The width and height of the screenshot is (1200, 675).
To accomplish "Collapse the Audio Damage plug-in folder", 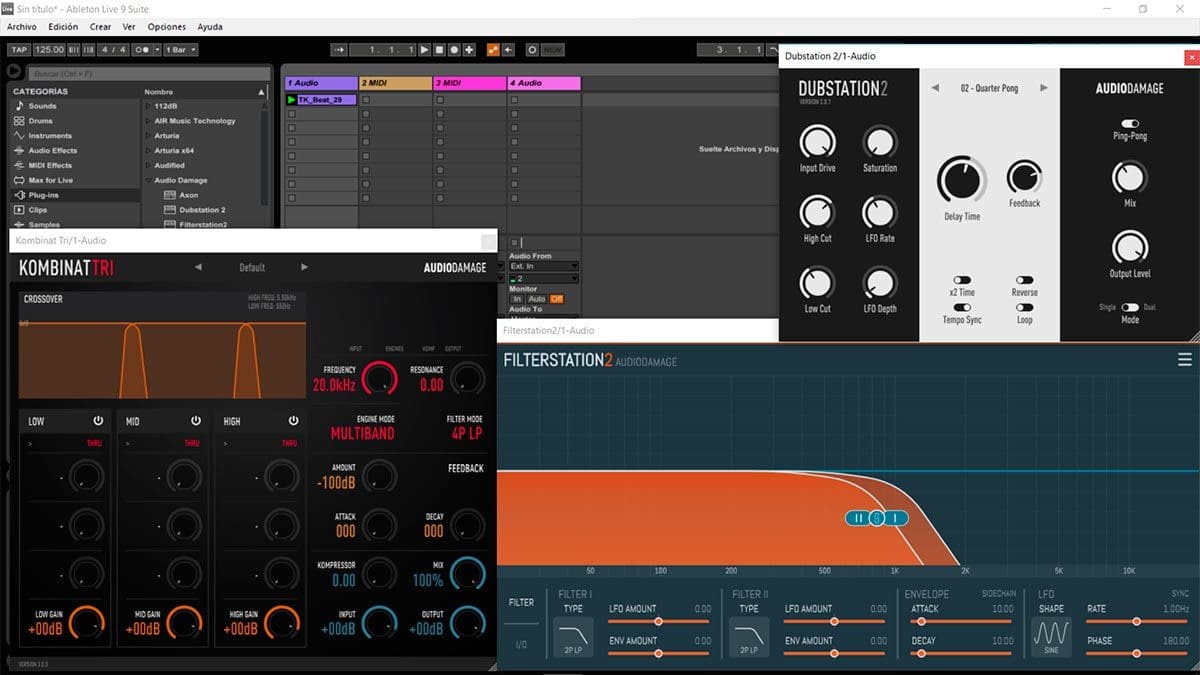I will (x=149, y=181).
